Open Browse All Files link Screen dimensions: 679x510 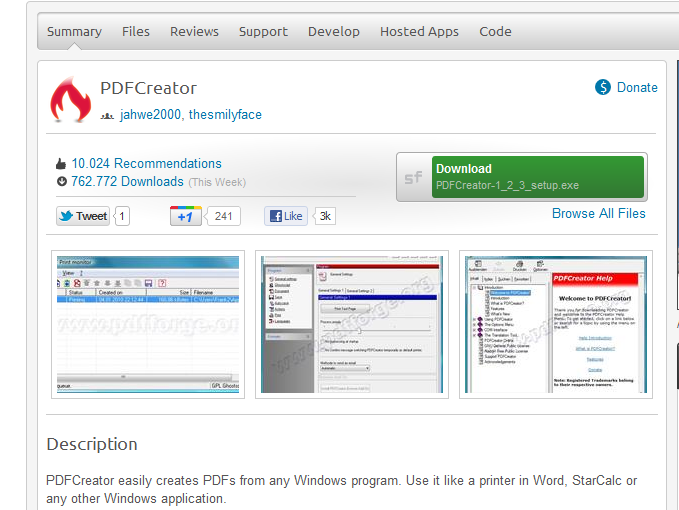pyautogui.click(x=598, y=213)
